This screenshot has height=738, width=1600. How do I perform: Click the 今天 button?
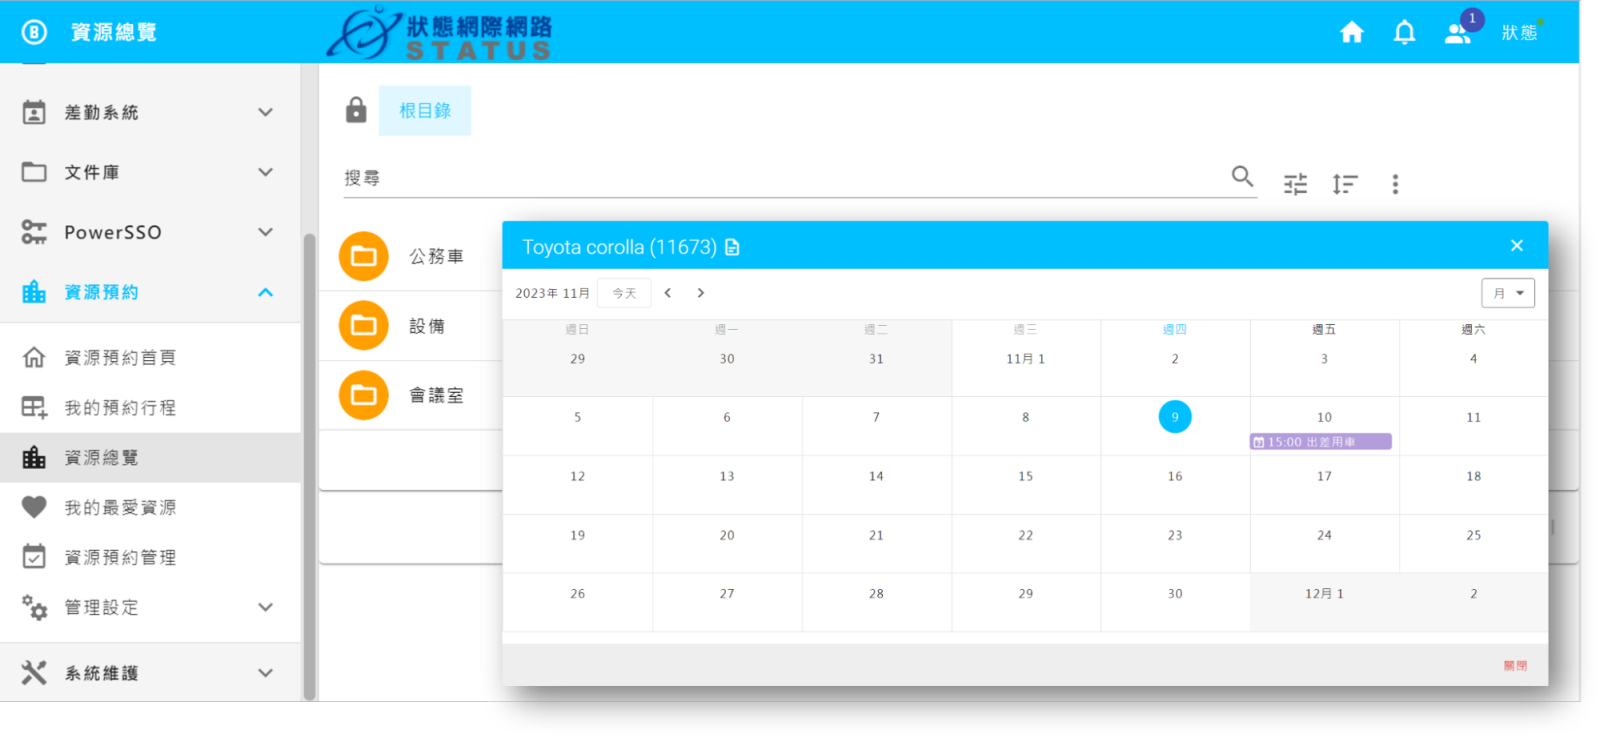[624, 293]
